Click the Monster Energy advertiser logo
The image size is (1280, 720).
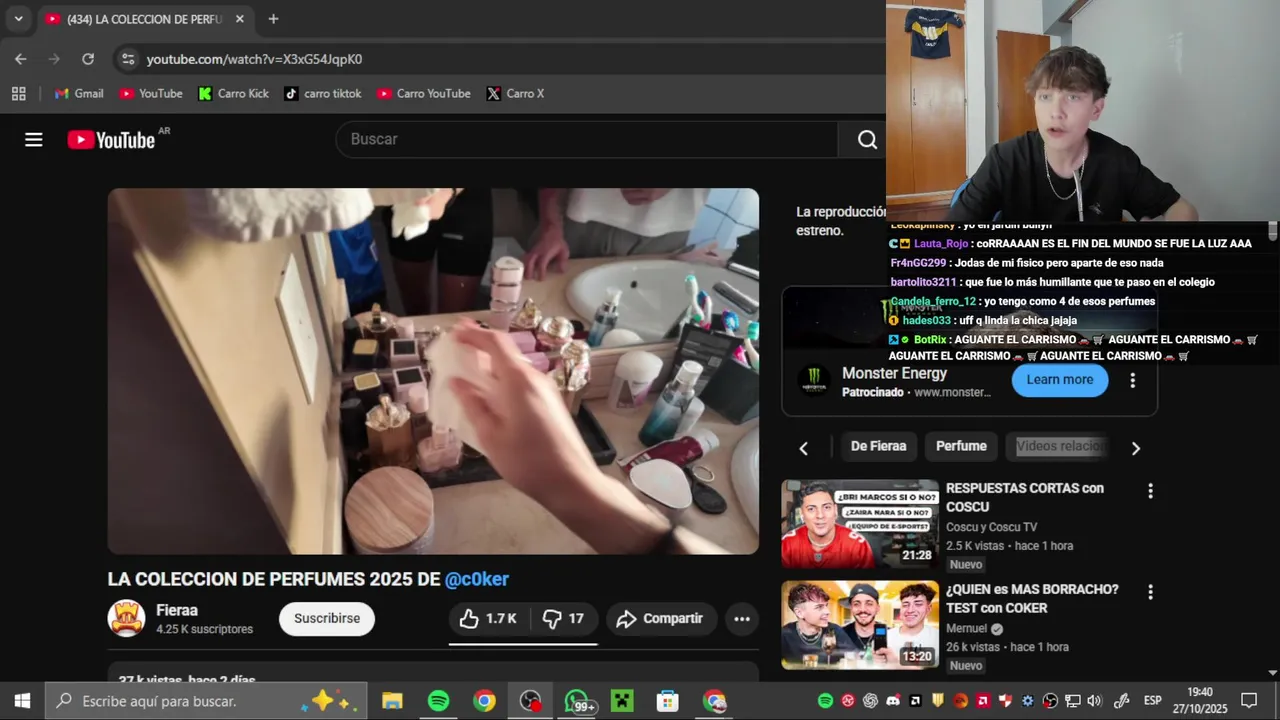814,380
